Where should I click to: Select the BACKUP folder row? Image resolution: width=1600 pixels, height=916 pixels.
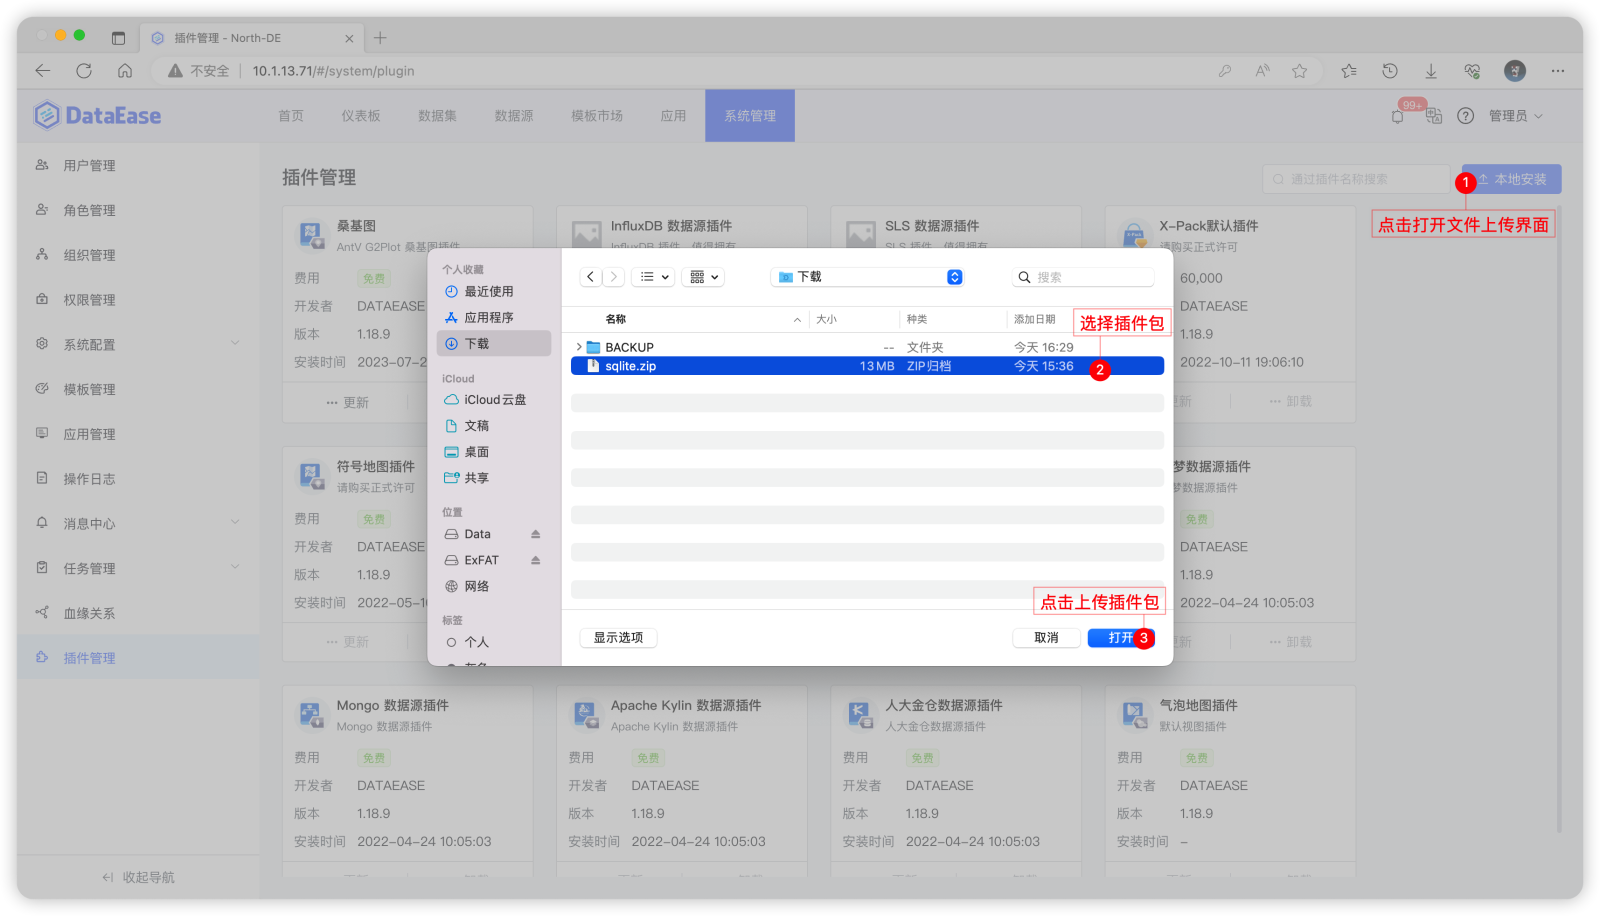pyautogui.click(x=867, y=347)
